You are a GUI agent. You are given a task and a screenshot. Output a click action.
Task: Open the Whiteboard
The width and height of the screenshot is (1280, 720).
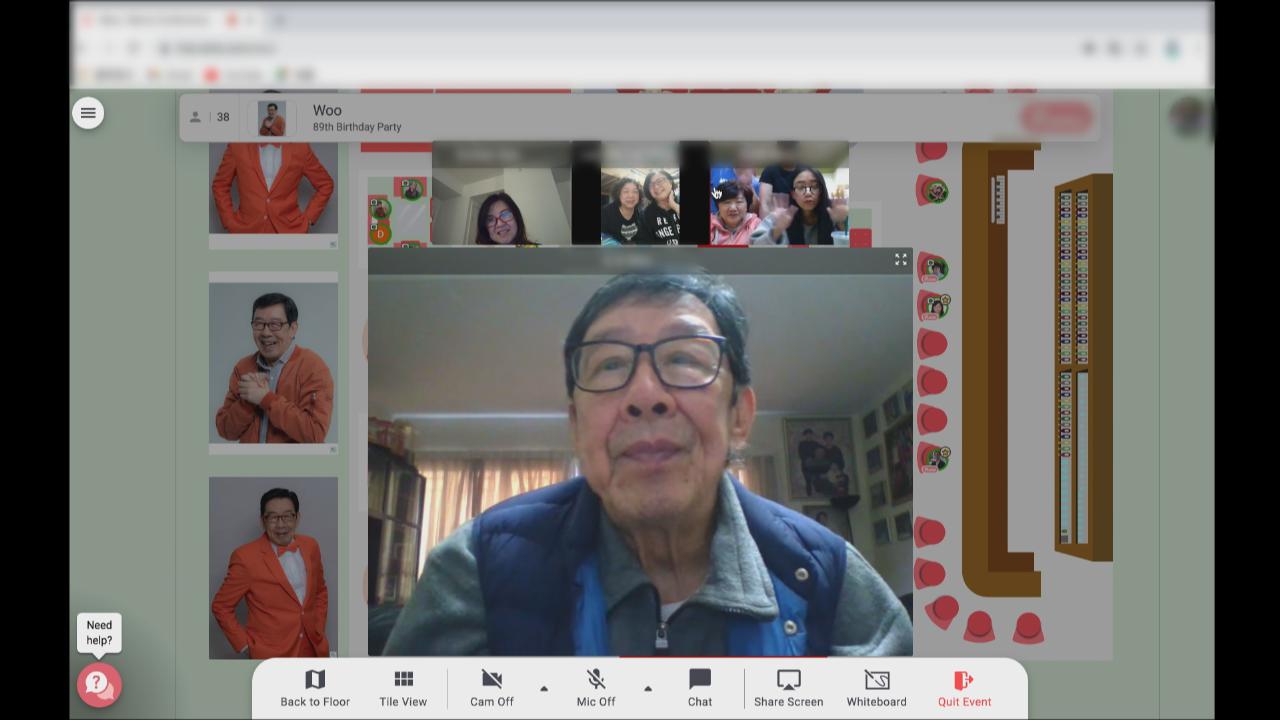tap(876, 688)
